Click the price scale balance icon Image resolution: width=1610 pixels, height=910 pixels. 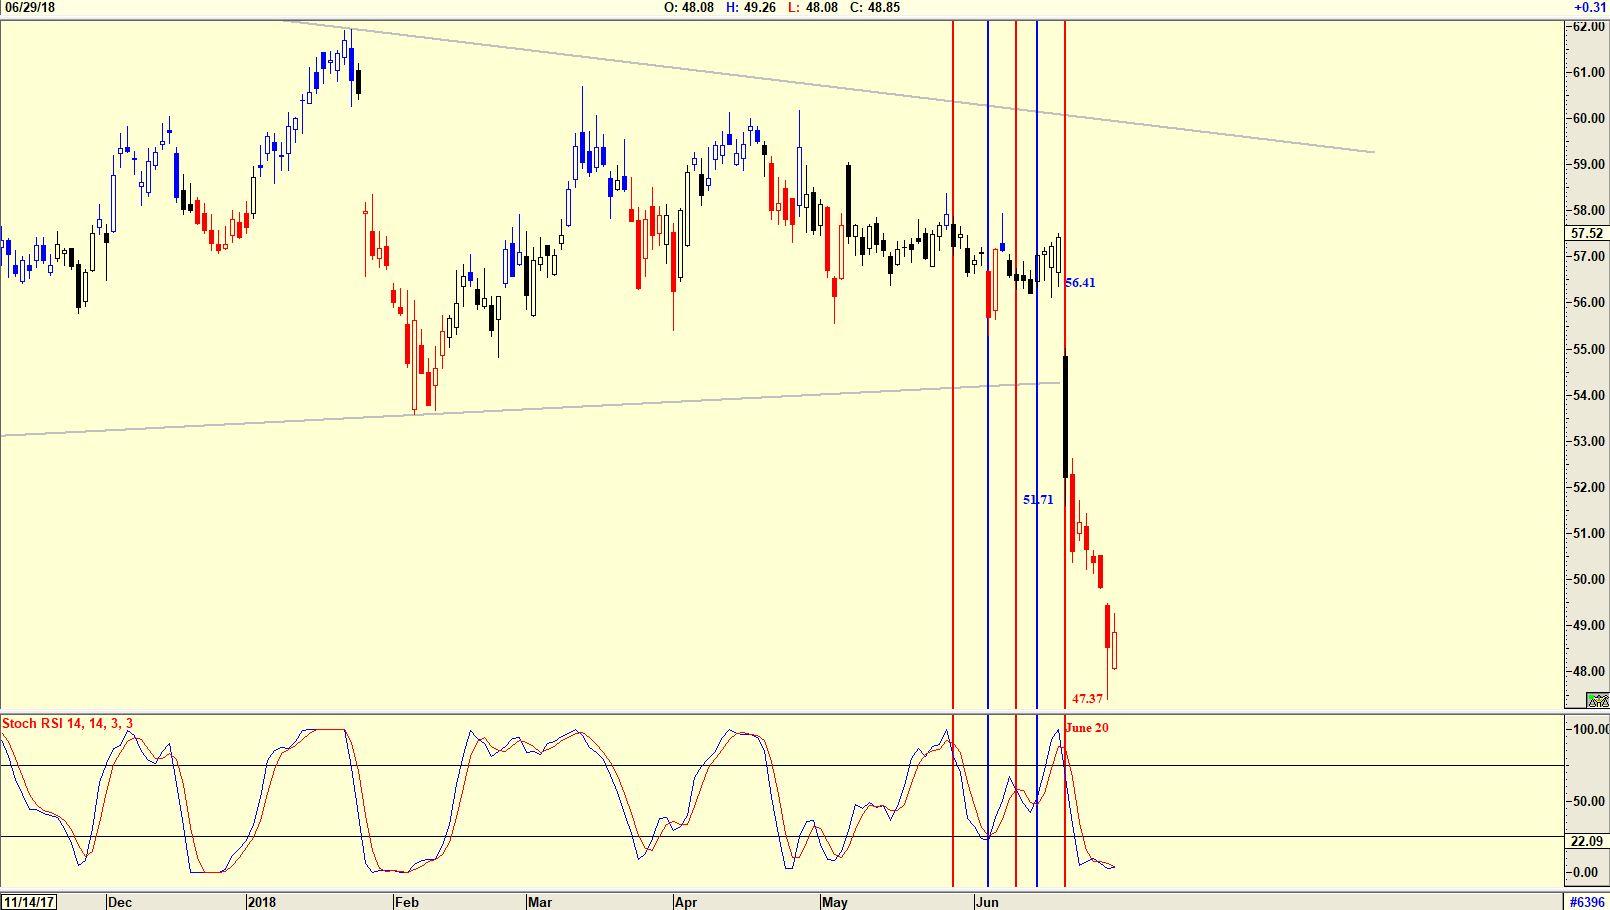pyautogui.click(x=1597, y=700)
